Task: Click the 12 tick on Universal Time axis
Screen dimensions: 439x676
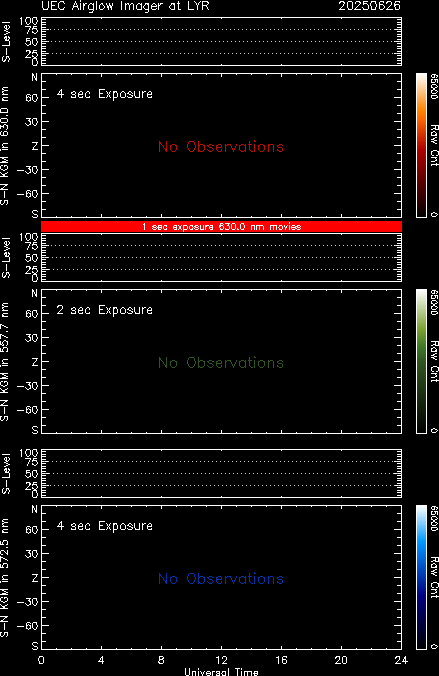Action: pyautogui.click(x=221, y=660)
